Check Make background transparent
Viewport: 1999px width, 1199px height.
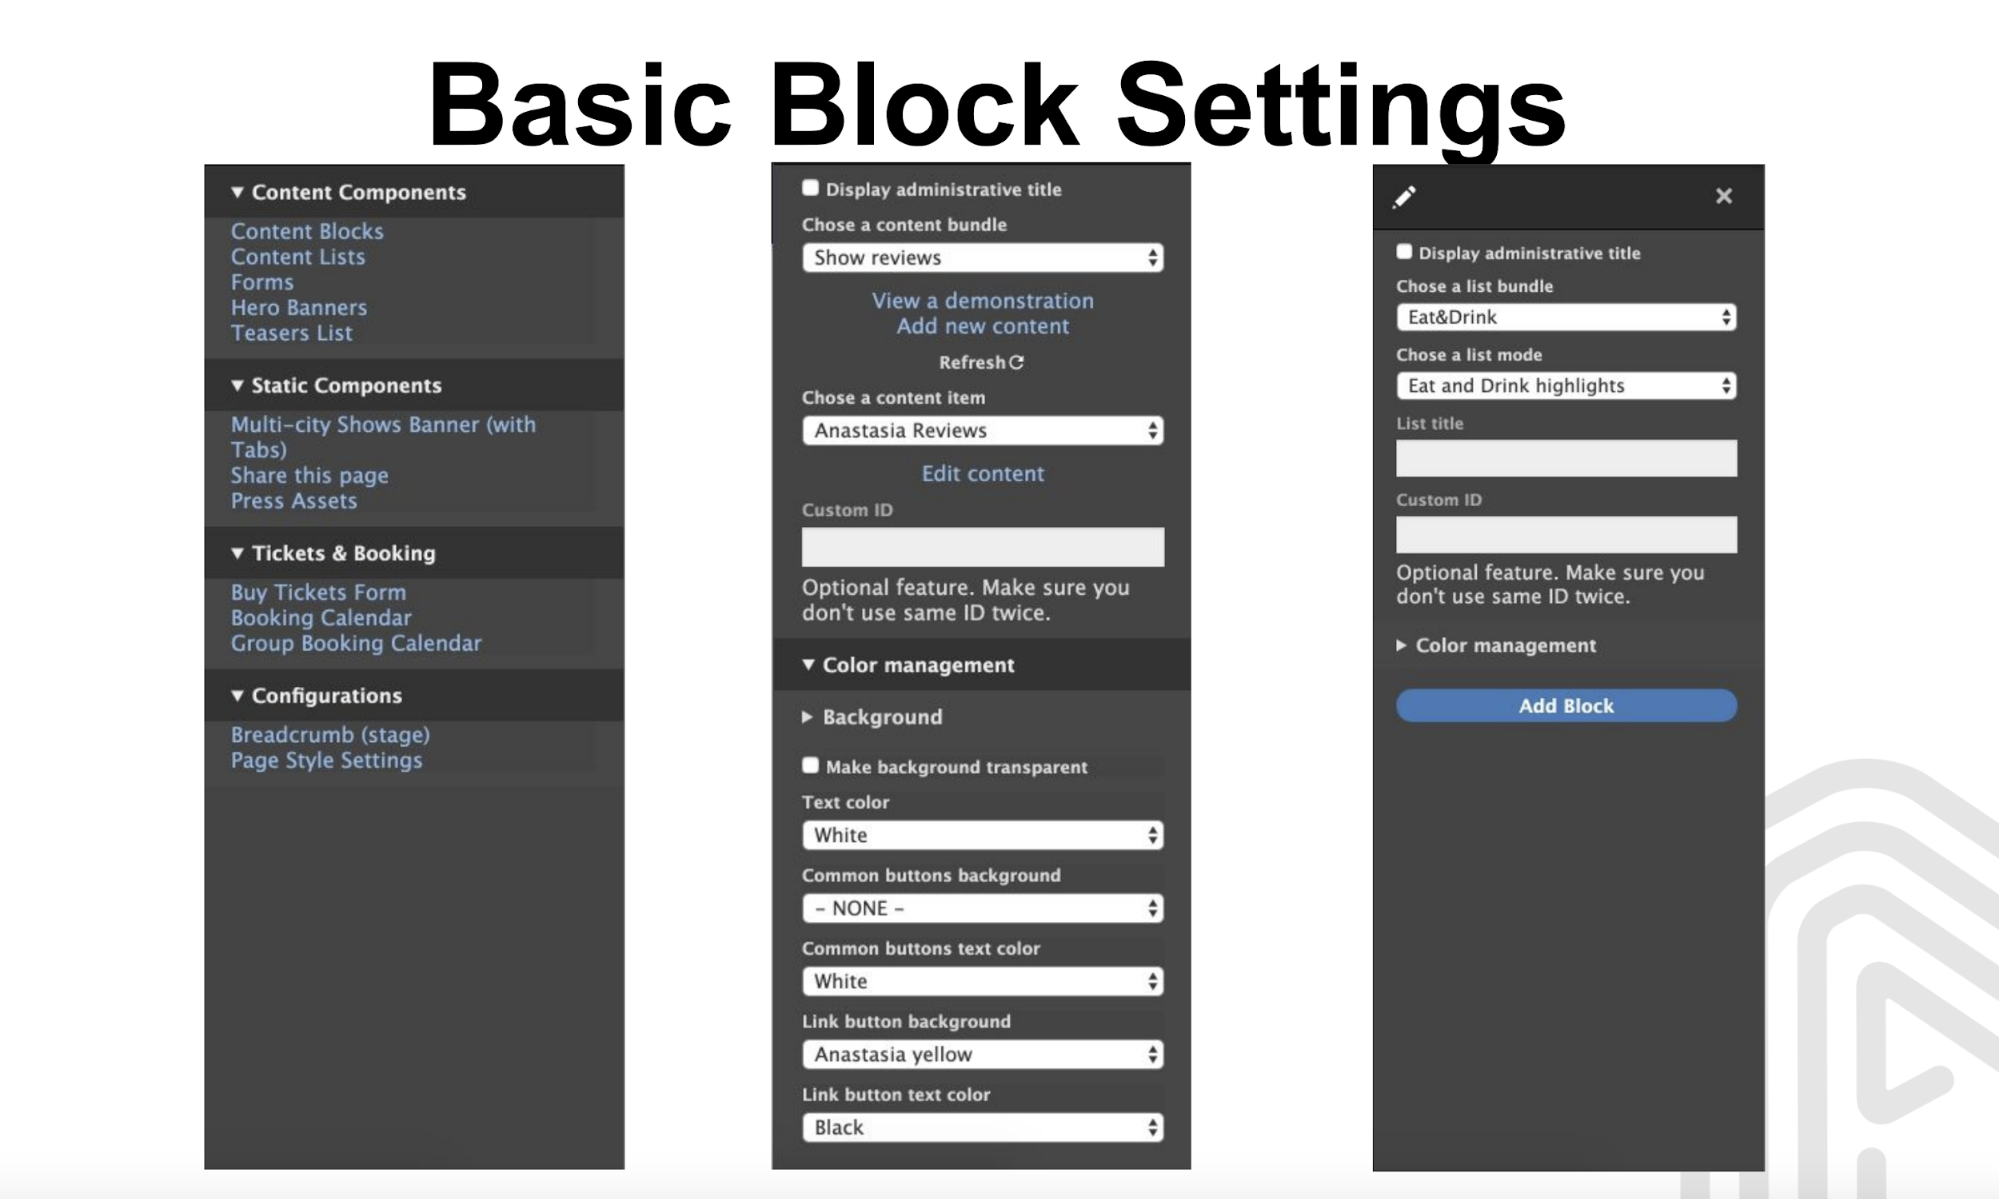pos(809,765)
